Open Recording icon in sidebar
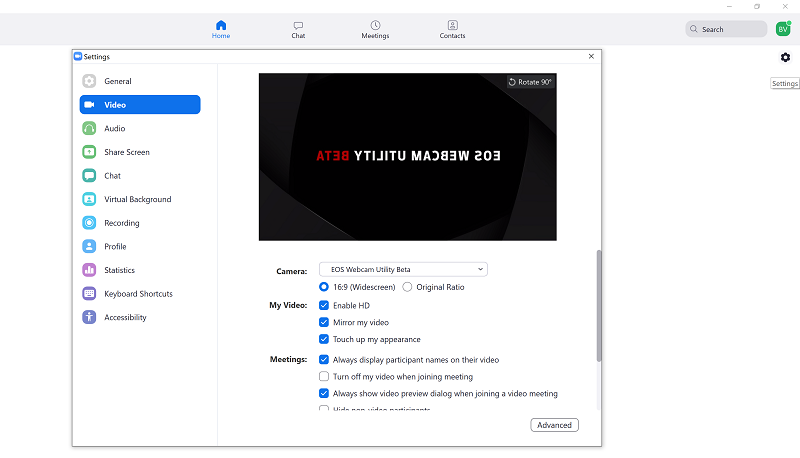800x458 pixels. tap(89, 223)
